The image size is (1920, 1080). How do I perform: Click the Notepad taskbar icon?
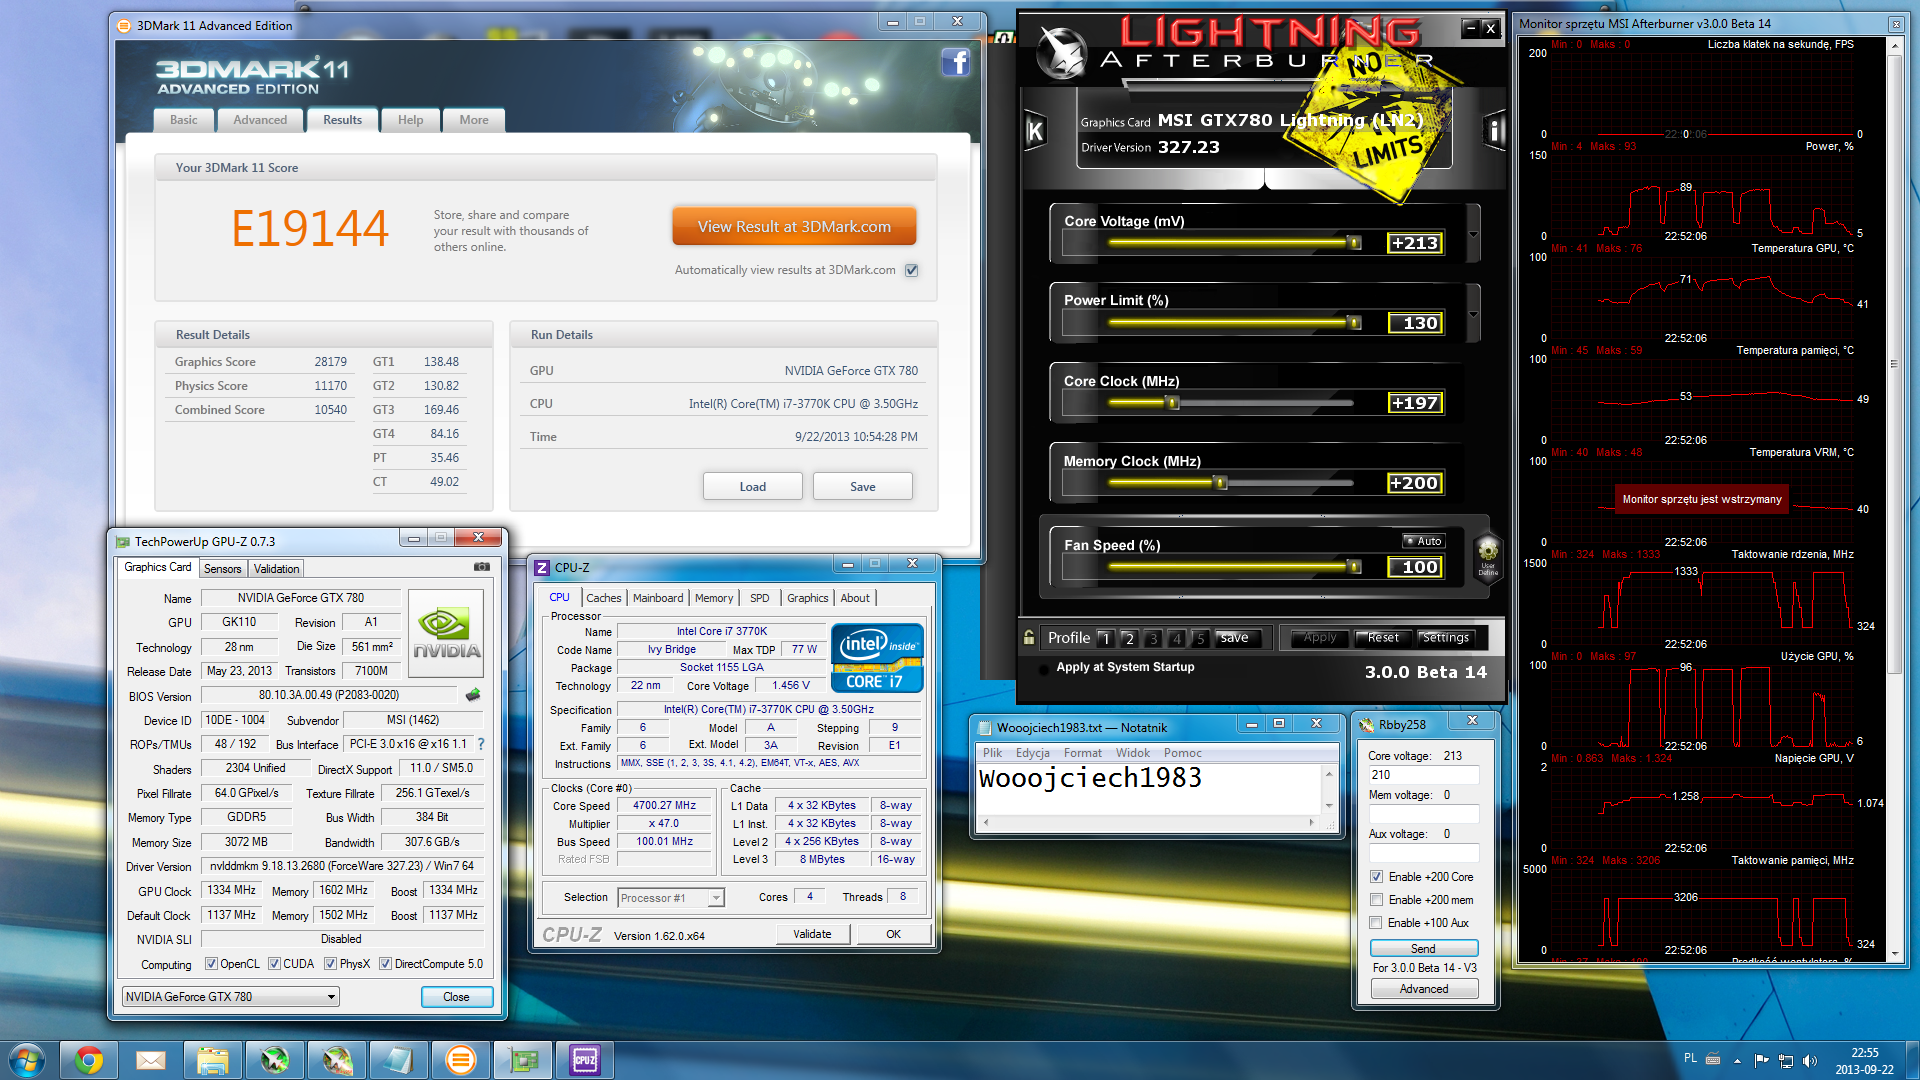pos(399,1060)
